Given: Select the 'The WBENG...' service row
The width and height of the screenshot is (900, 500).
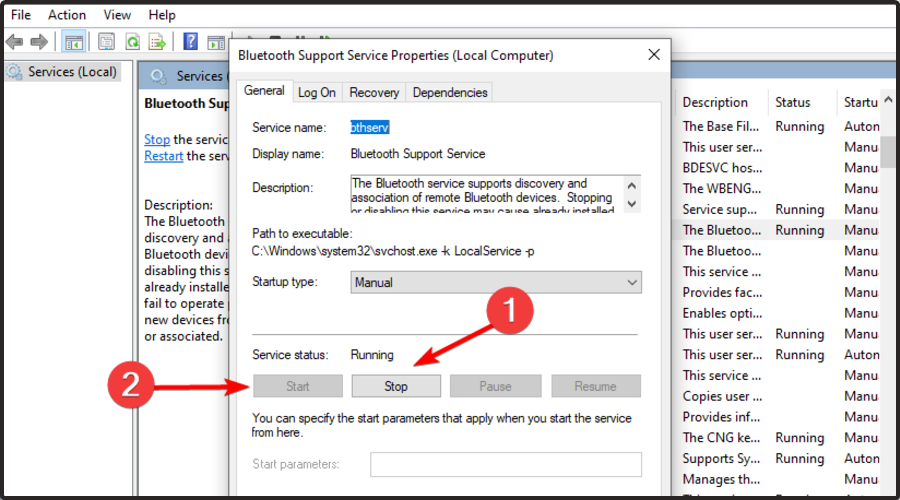Looking at the screenshot, I should pyautogui.click(x=777, y=188).
